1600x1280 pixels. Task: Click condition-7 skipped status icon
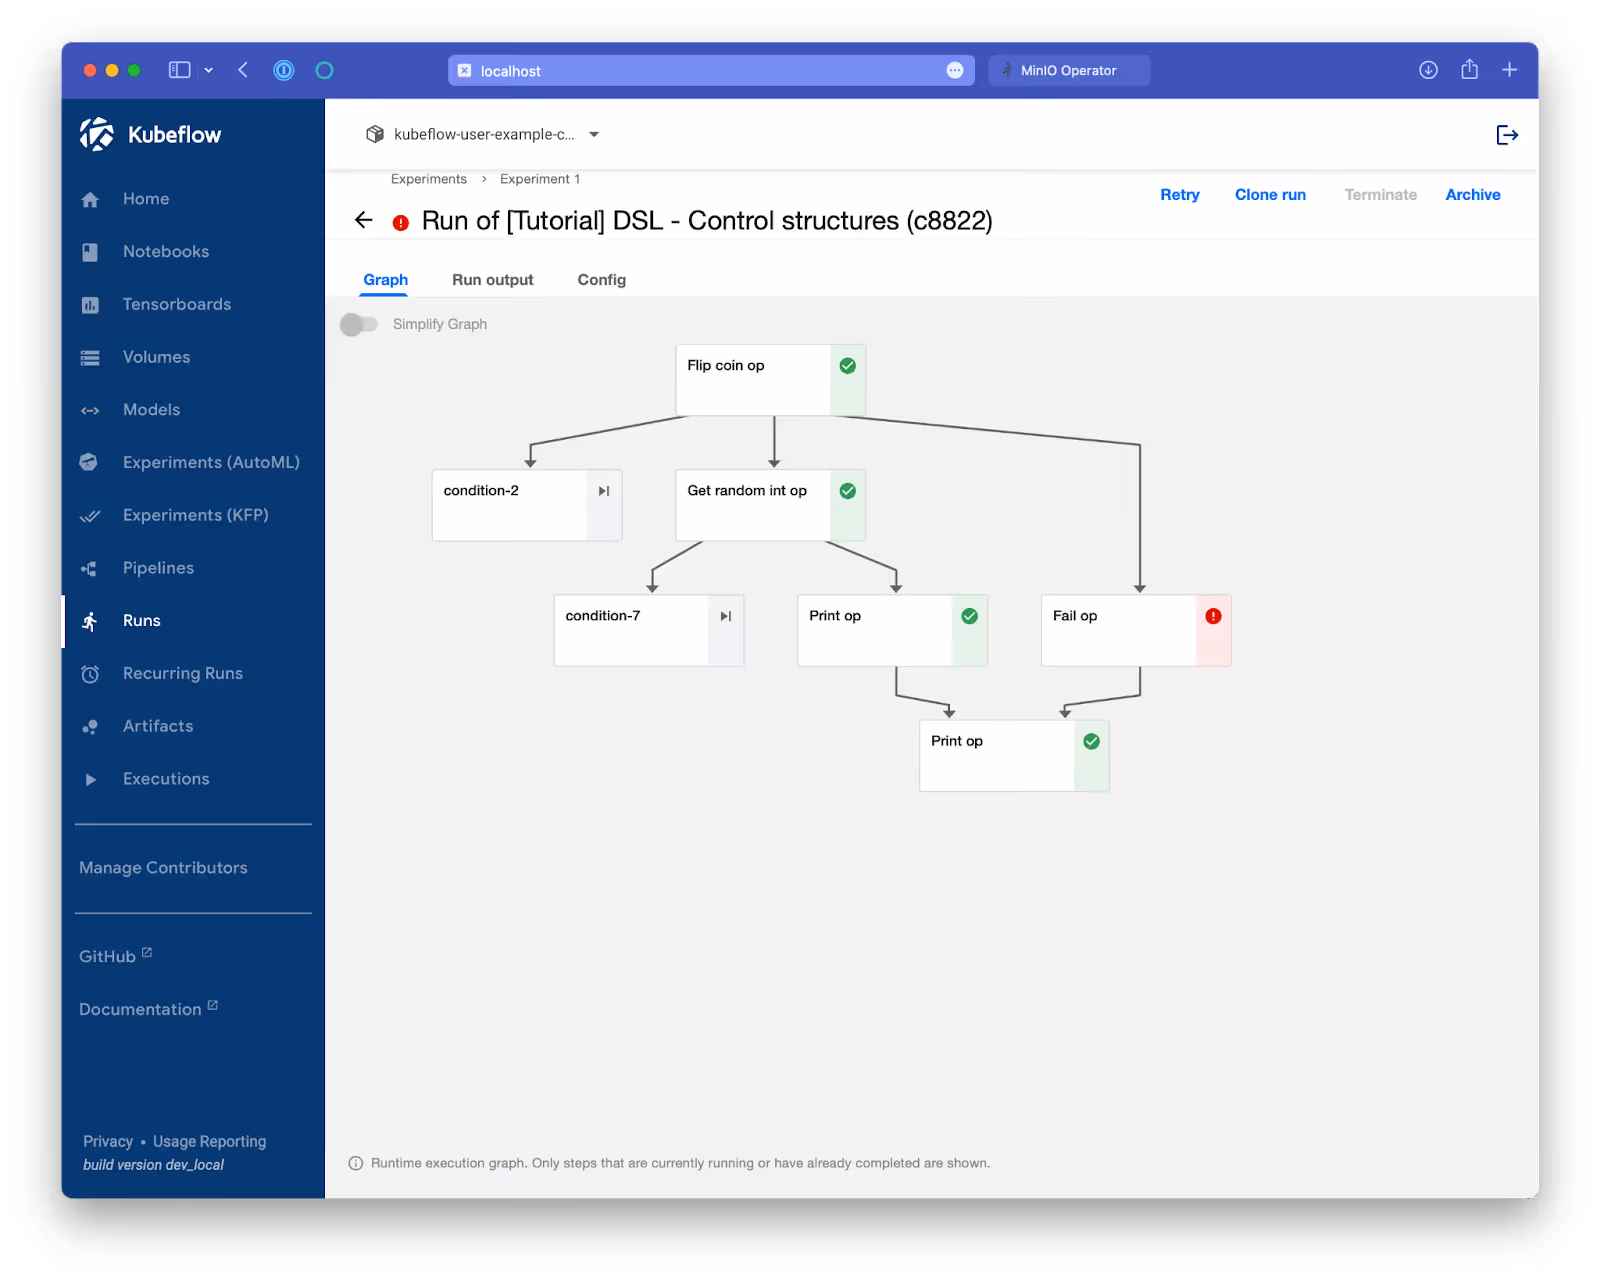726,616
